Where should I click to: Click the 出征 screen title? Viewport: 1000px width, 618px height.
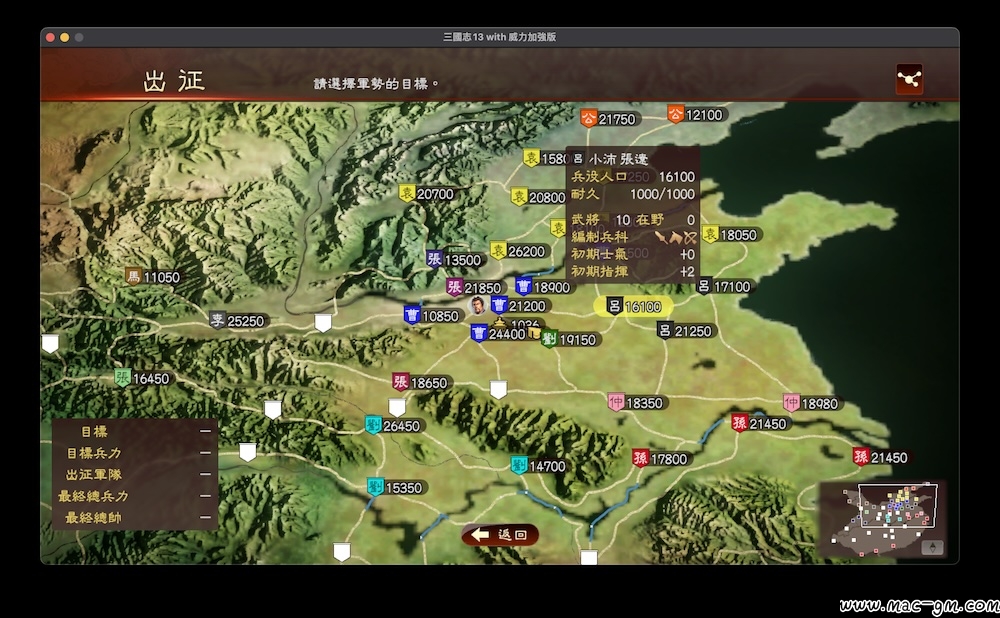click(174, 81)
